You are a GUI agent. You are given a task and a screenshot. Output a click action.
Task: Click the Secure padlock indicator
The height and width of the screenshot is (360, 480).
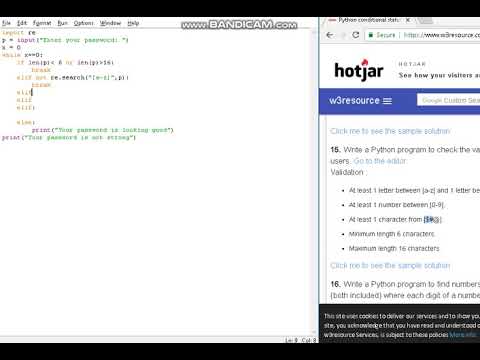pos(382,35)
